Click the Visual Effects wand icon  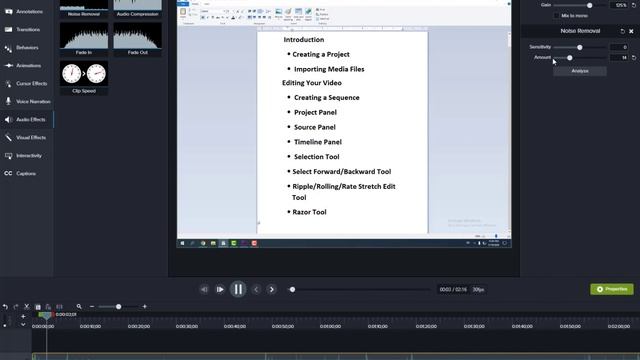[x=8, y=138]
